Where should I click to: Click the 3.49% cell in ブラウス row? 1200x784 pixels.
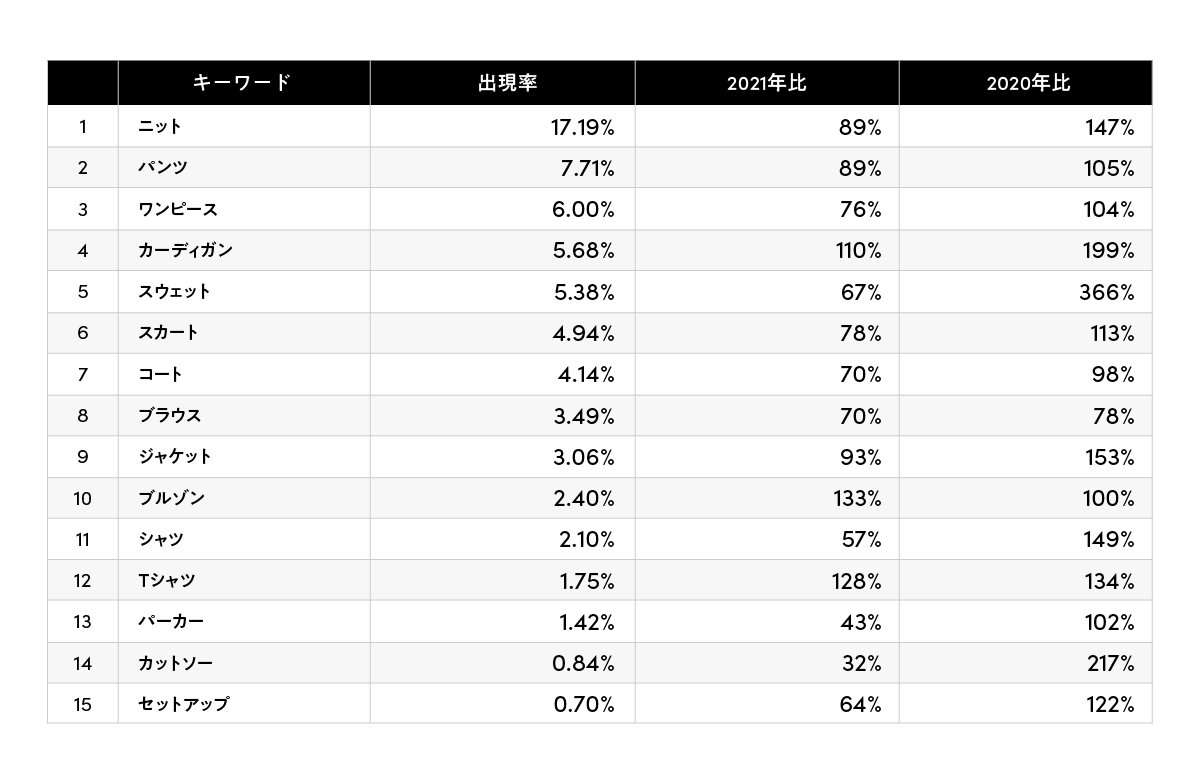pos(583,416)
